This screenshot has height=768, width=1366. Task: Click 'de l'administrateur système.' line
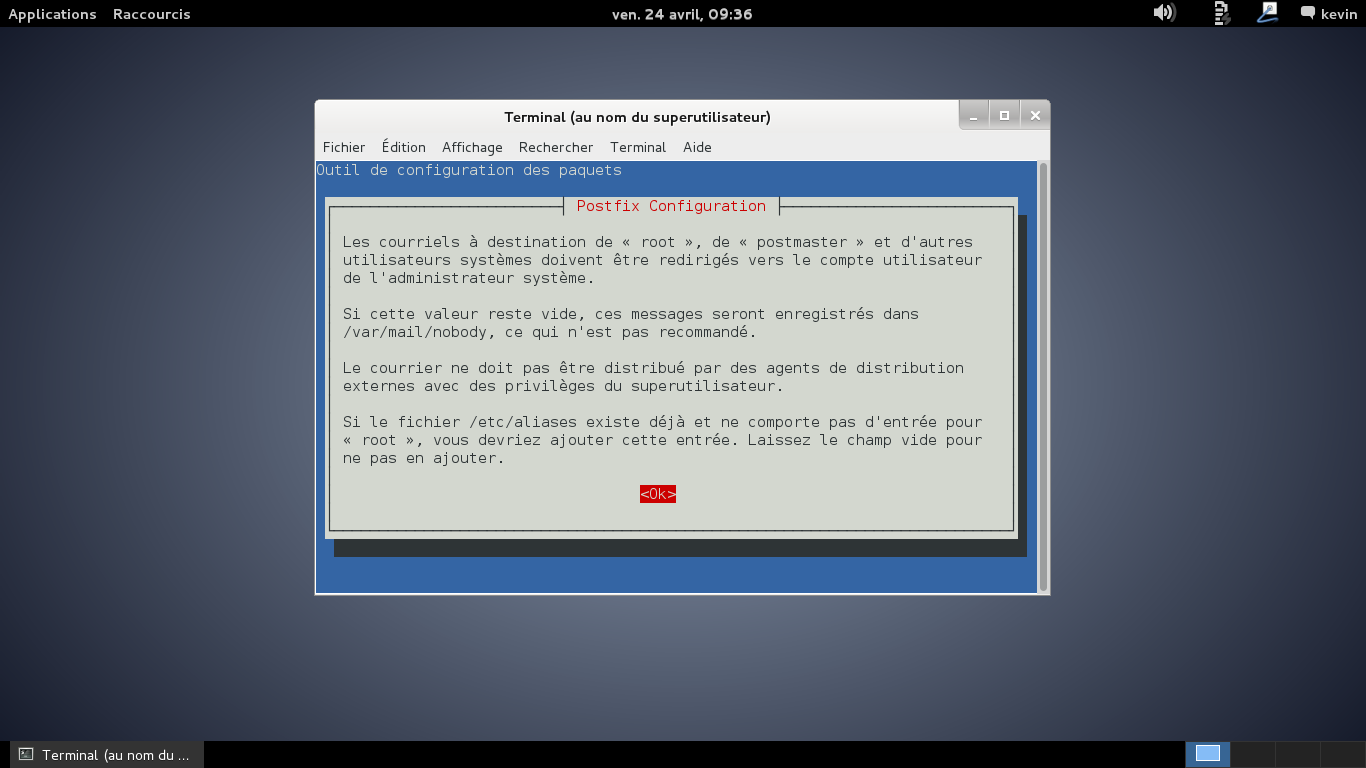tap(469, 278)
